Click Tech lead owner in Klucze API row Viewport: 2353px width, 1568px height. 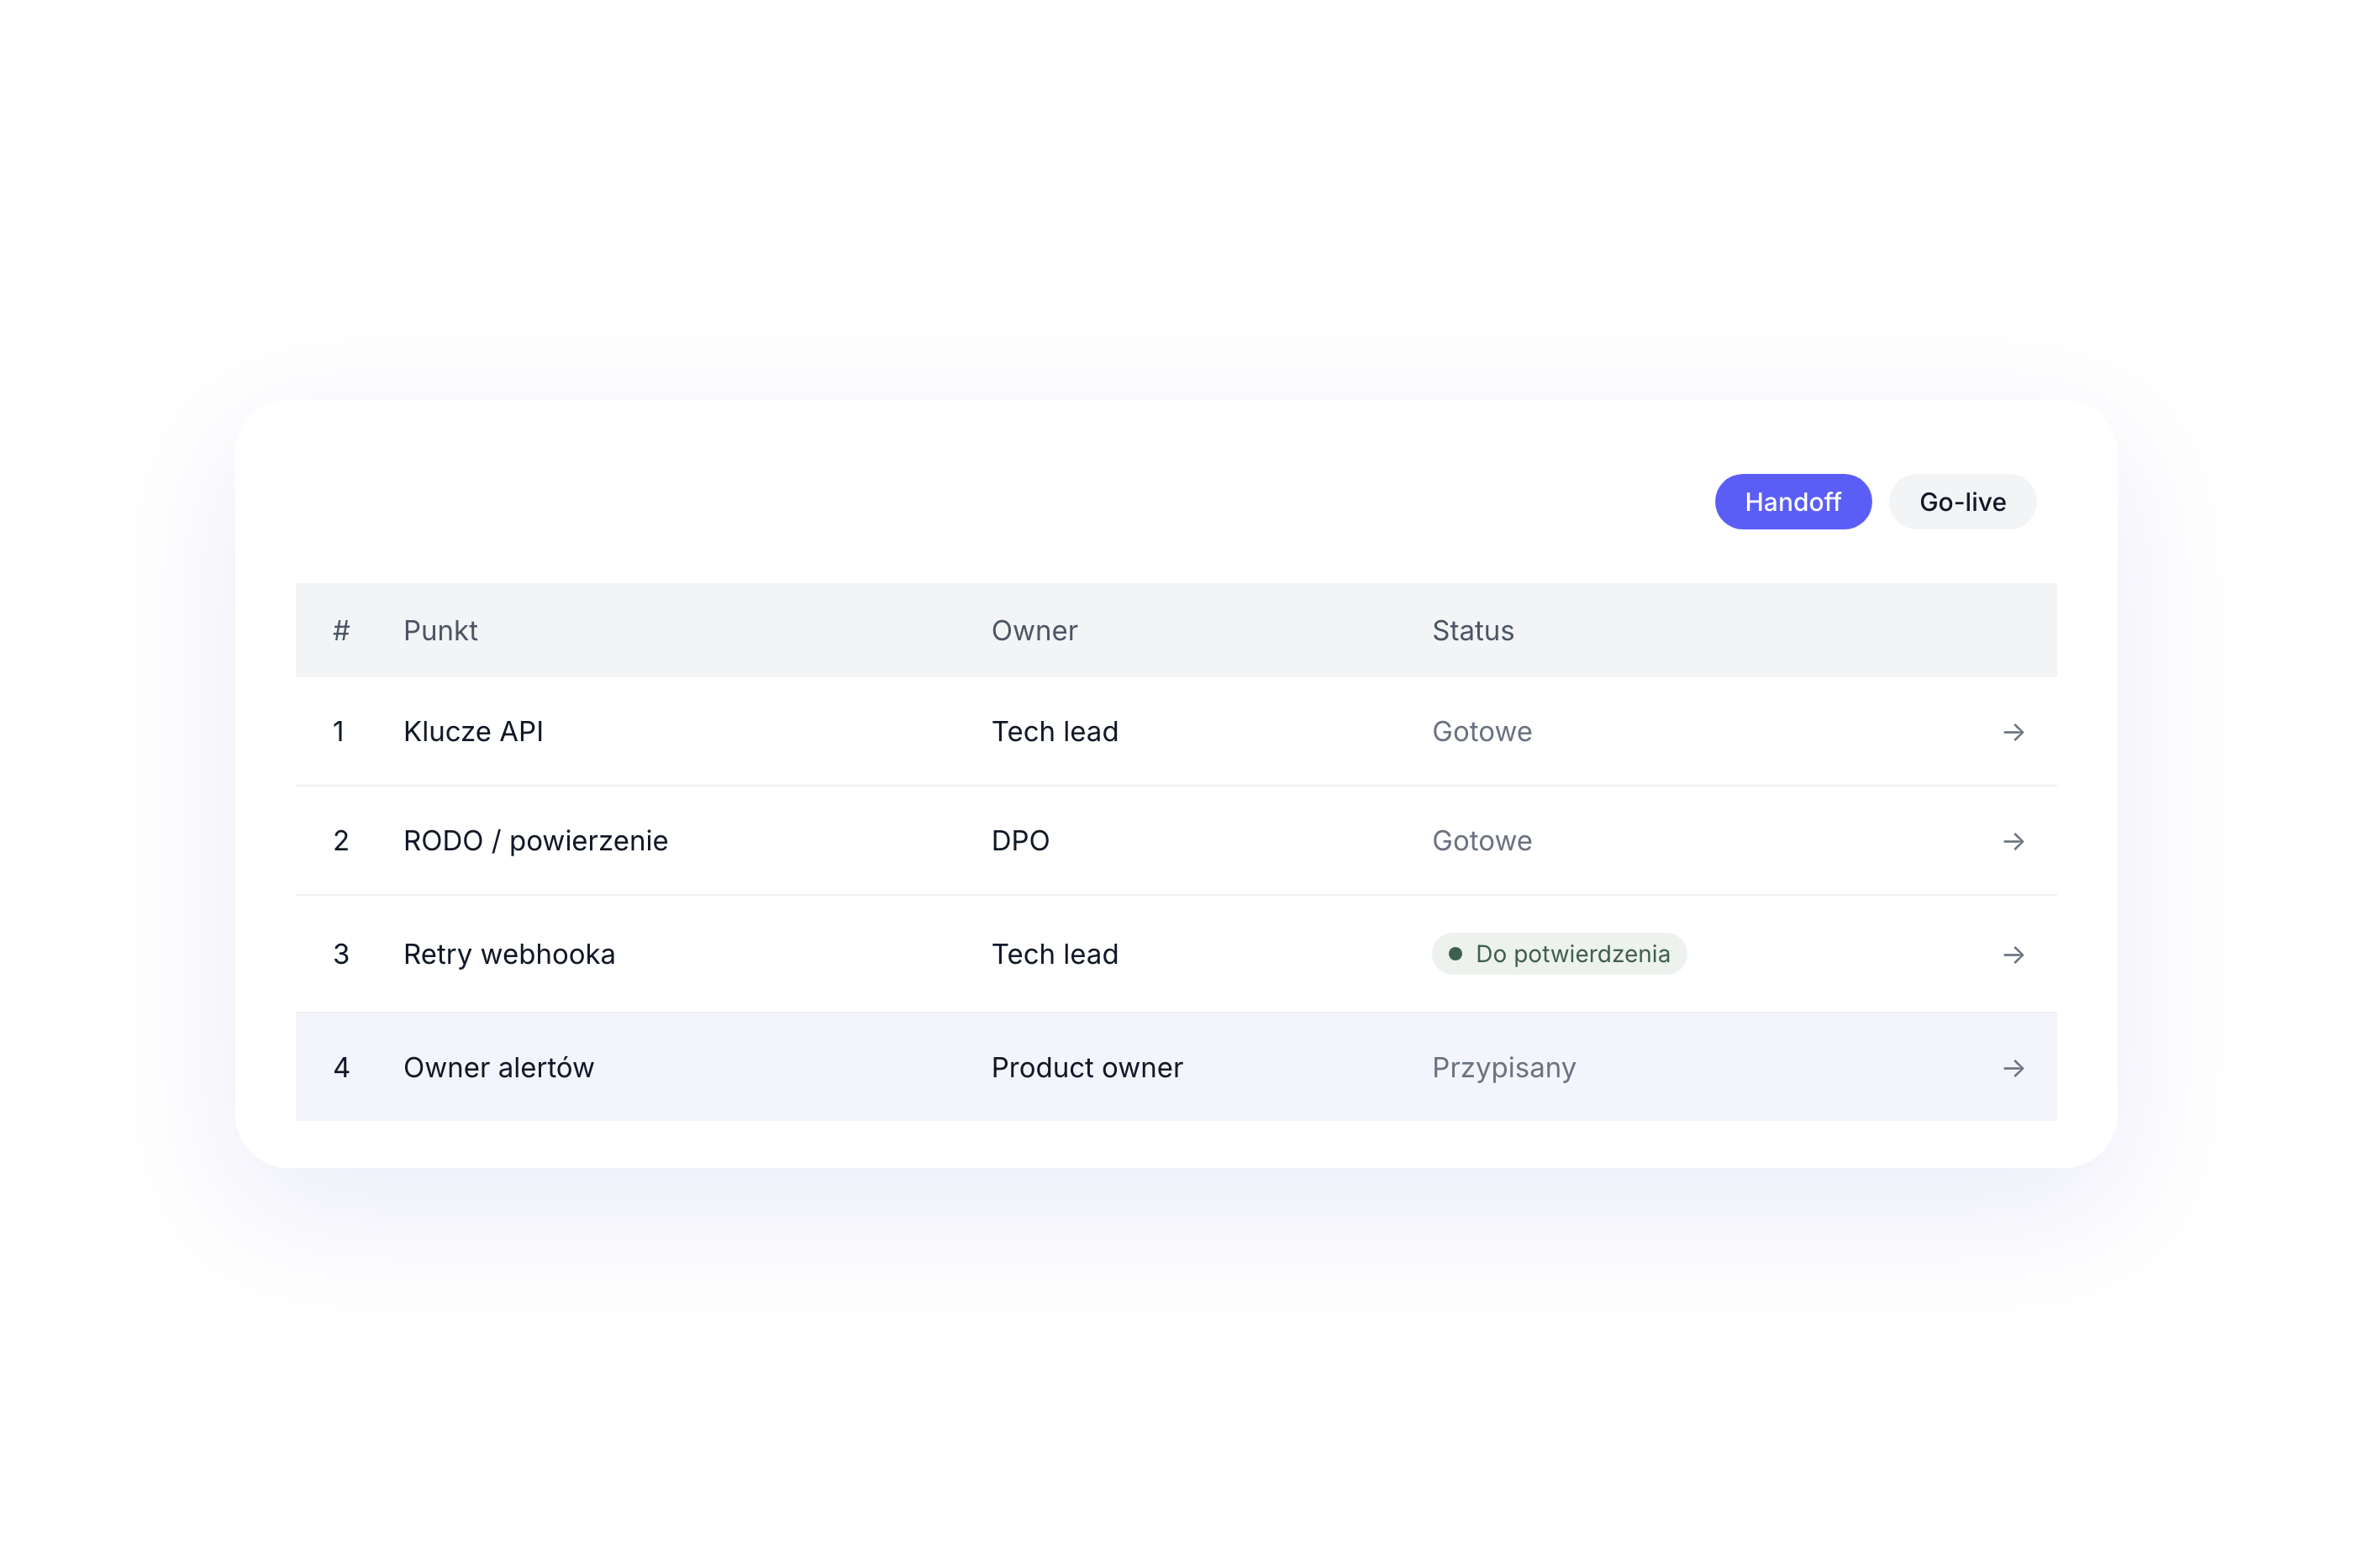pyautogui.click(x=1054, y=732)
